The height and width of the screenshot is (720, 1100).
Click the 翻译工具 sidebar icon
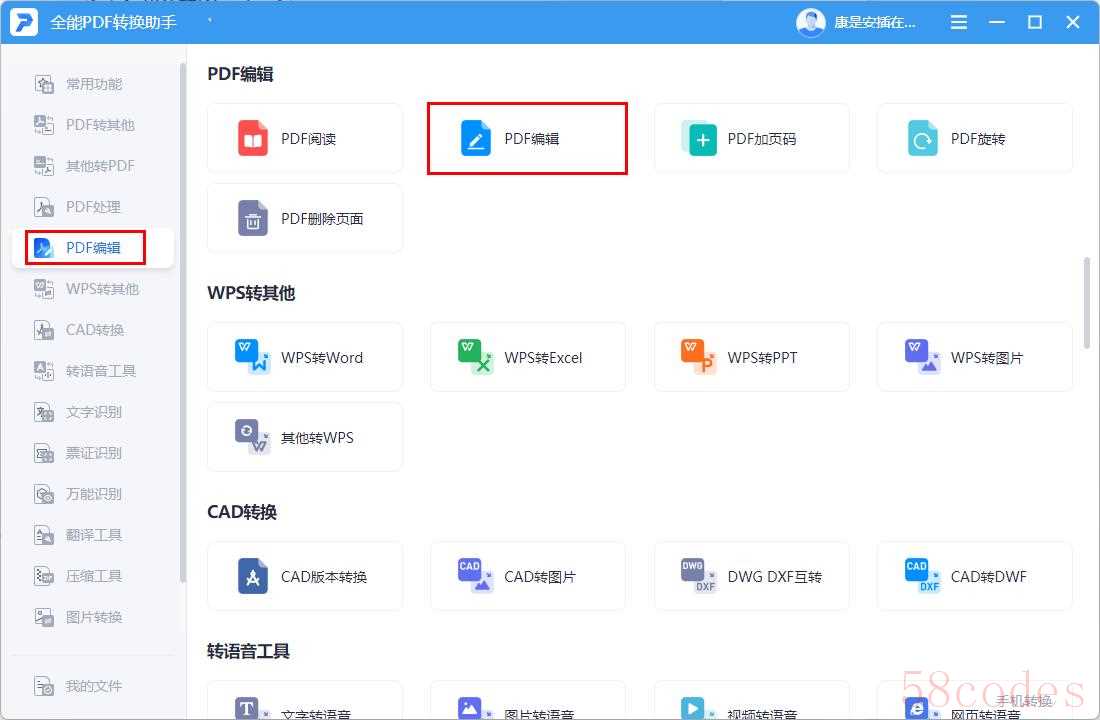[x=43, y=535]
